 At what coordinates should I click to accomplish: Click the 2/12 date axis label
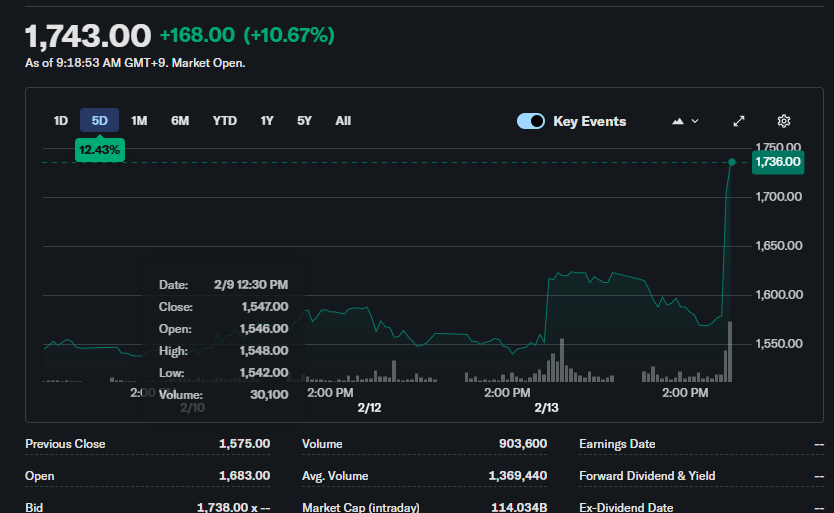[x=369, y=408]
